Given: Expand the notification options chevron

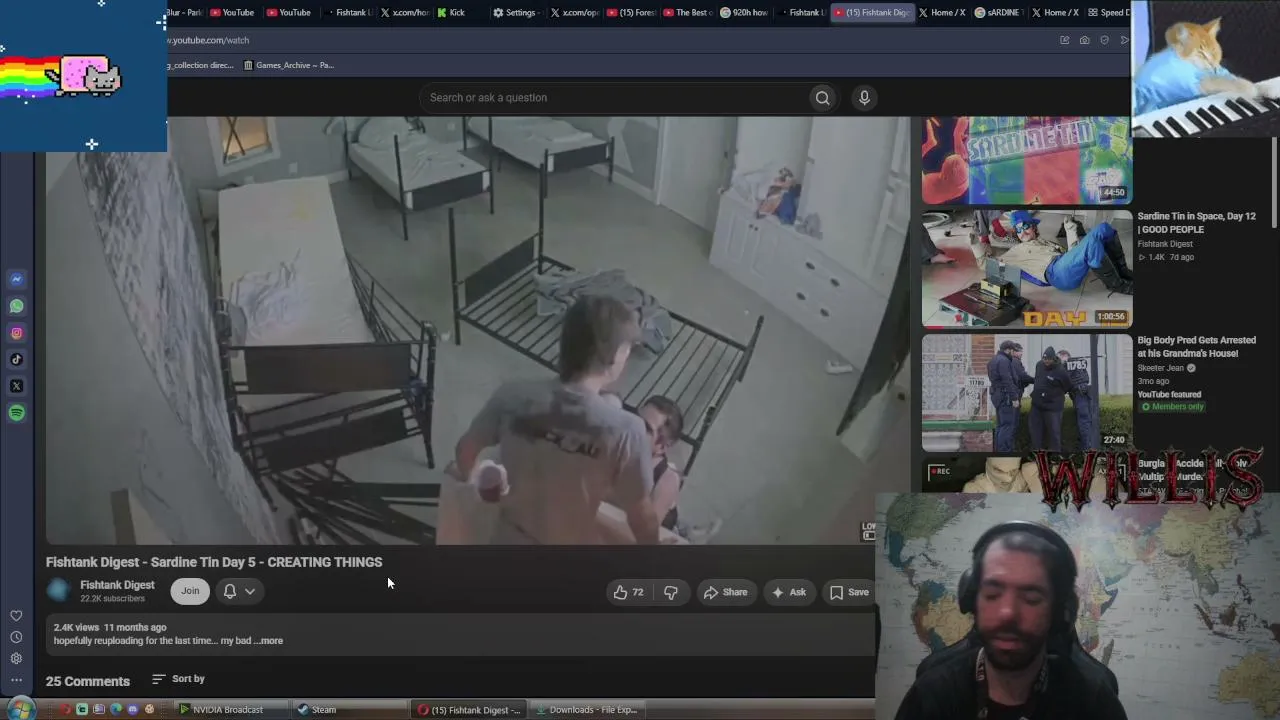Looking at the screenshot, I should coord(250,591).
